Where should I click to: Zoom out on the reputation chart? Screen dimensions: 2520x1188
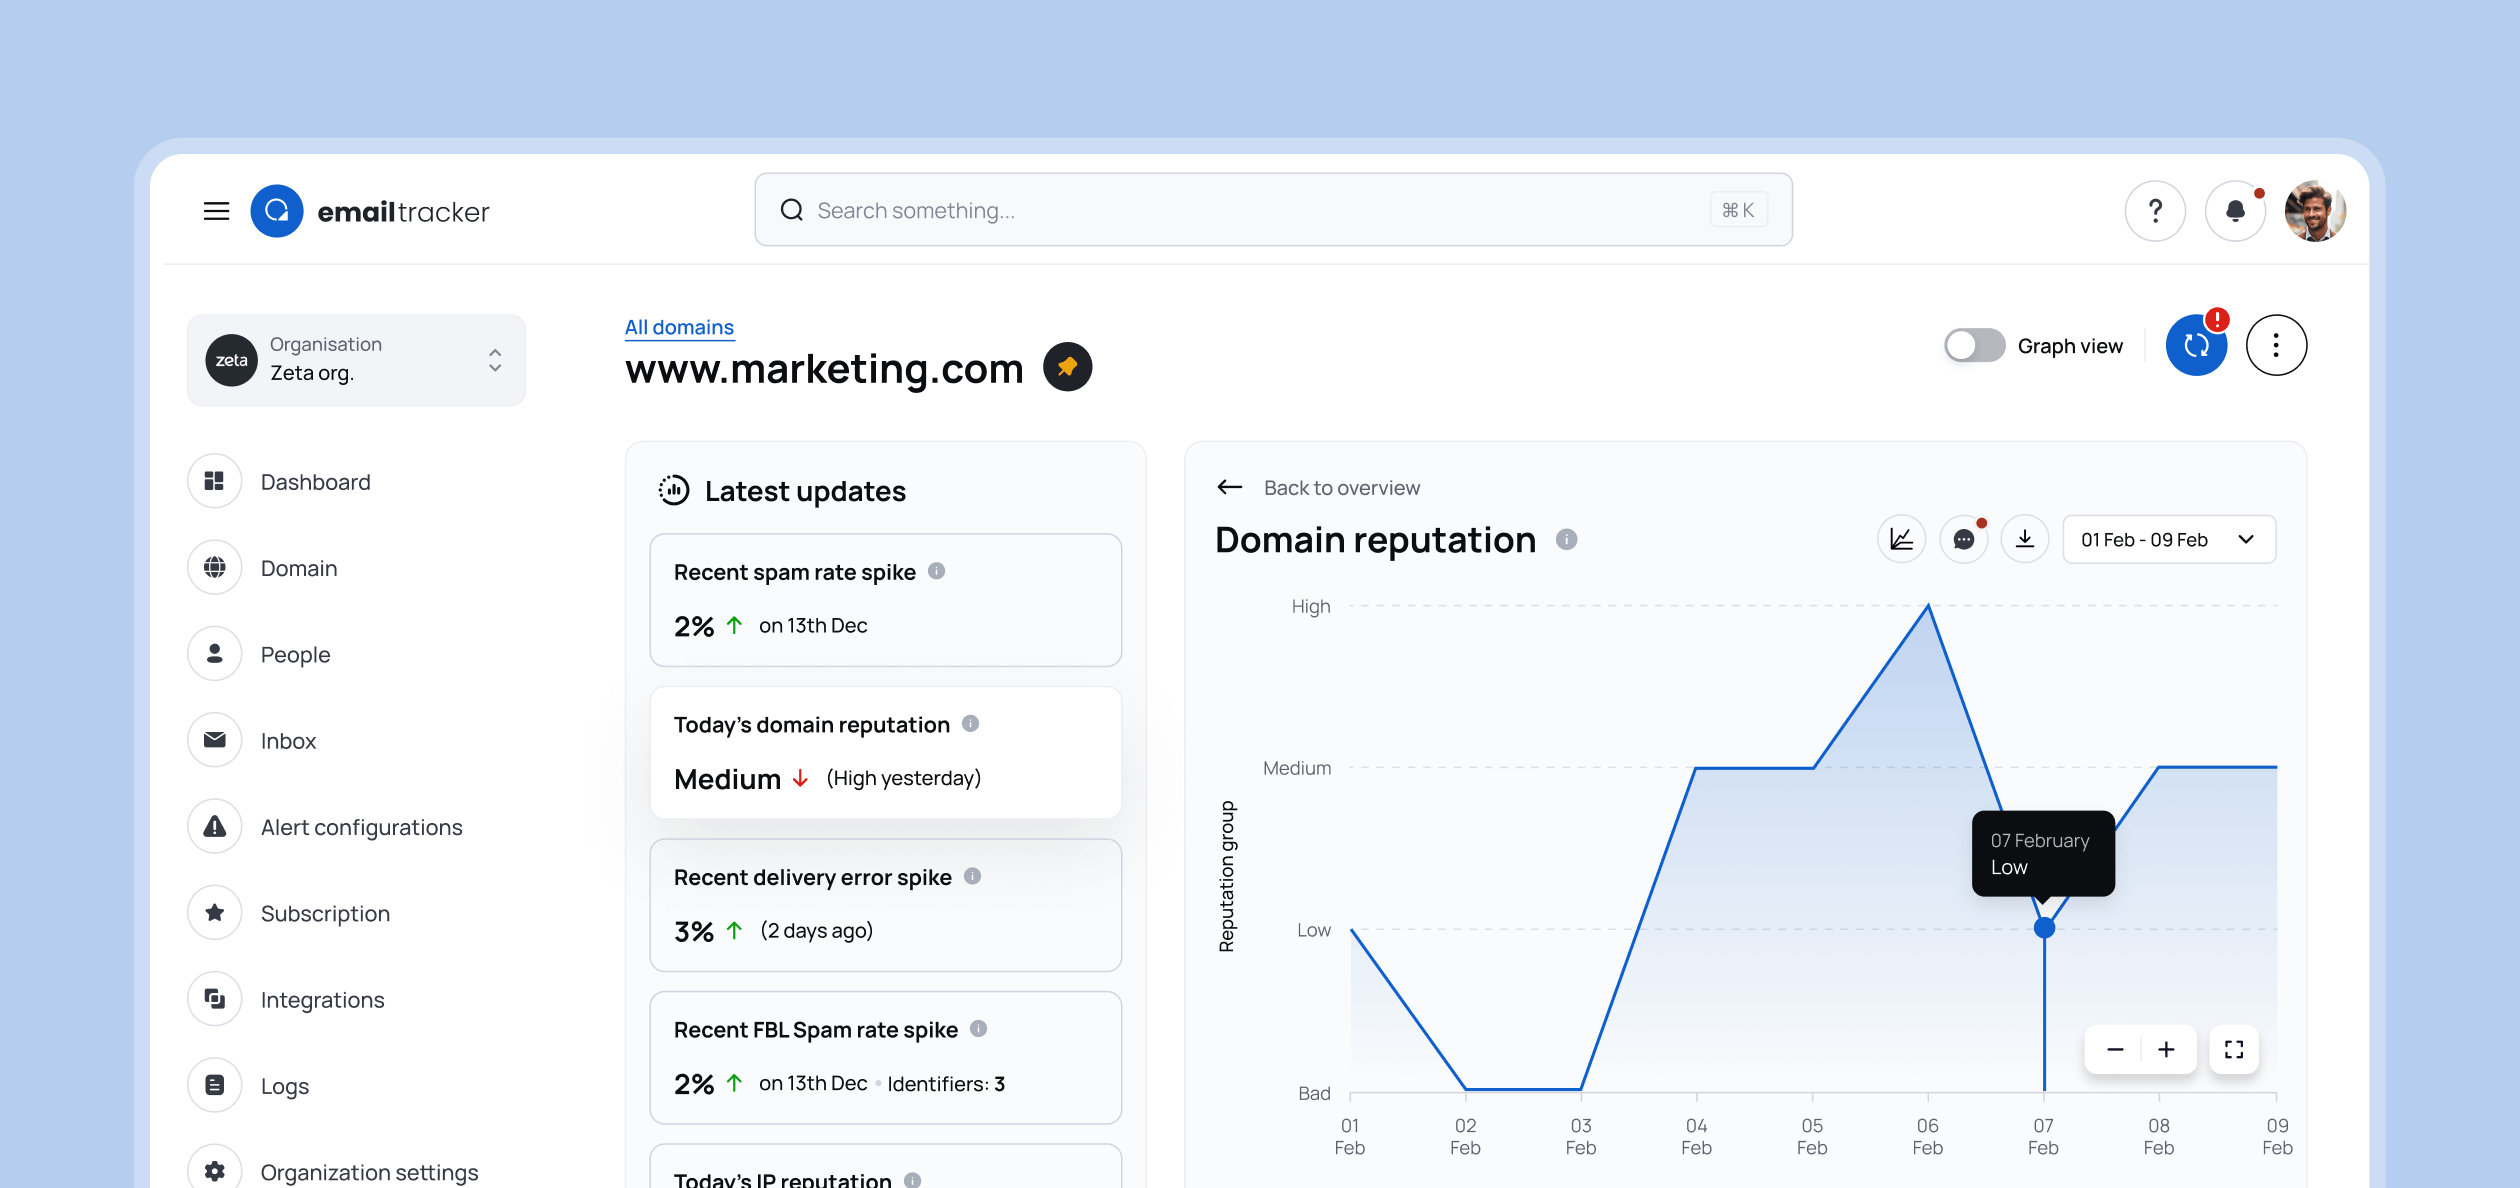[x=2114, y=1049]
